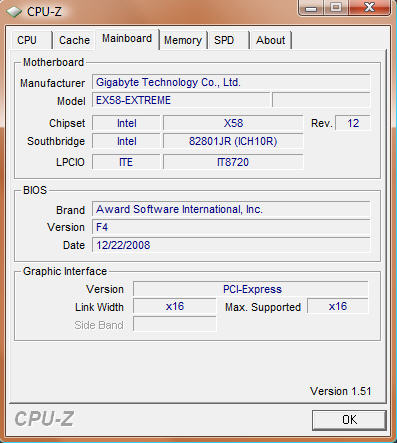Click the Rev. label
397x443 pixels.
click(322, 123)
